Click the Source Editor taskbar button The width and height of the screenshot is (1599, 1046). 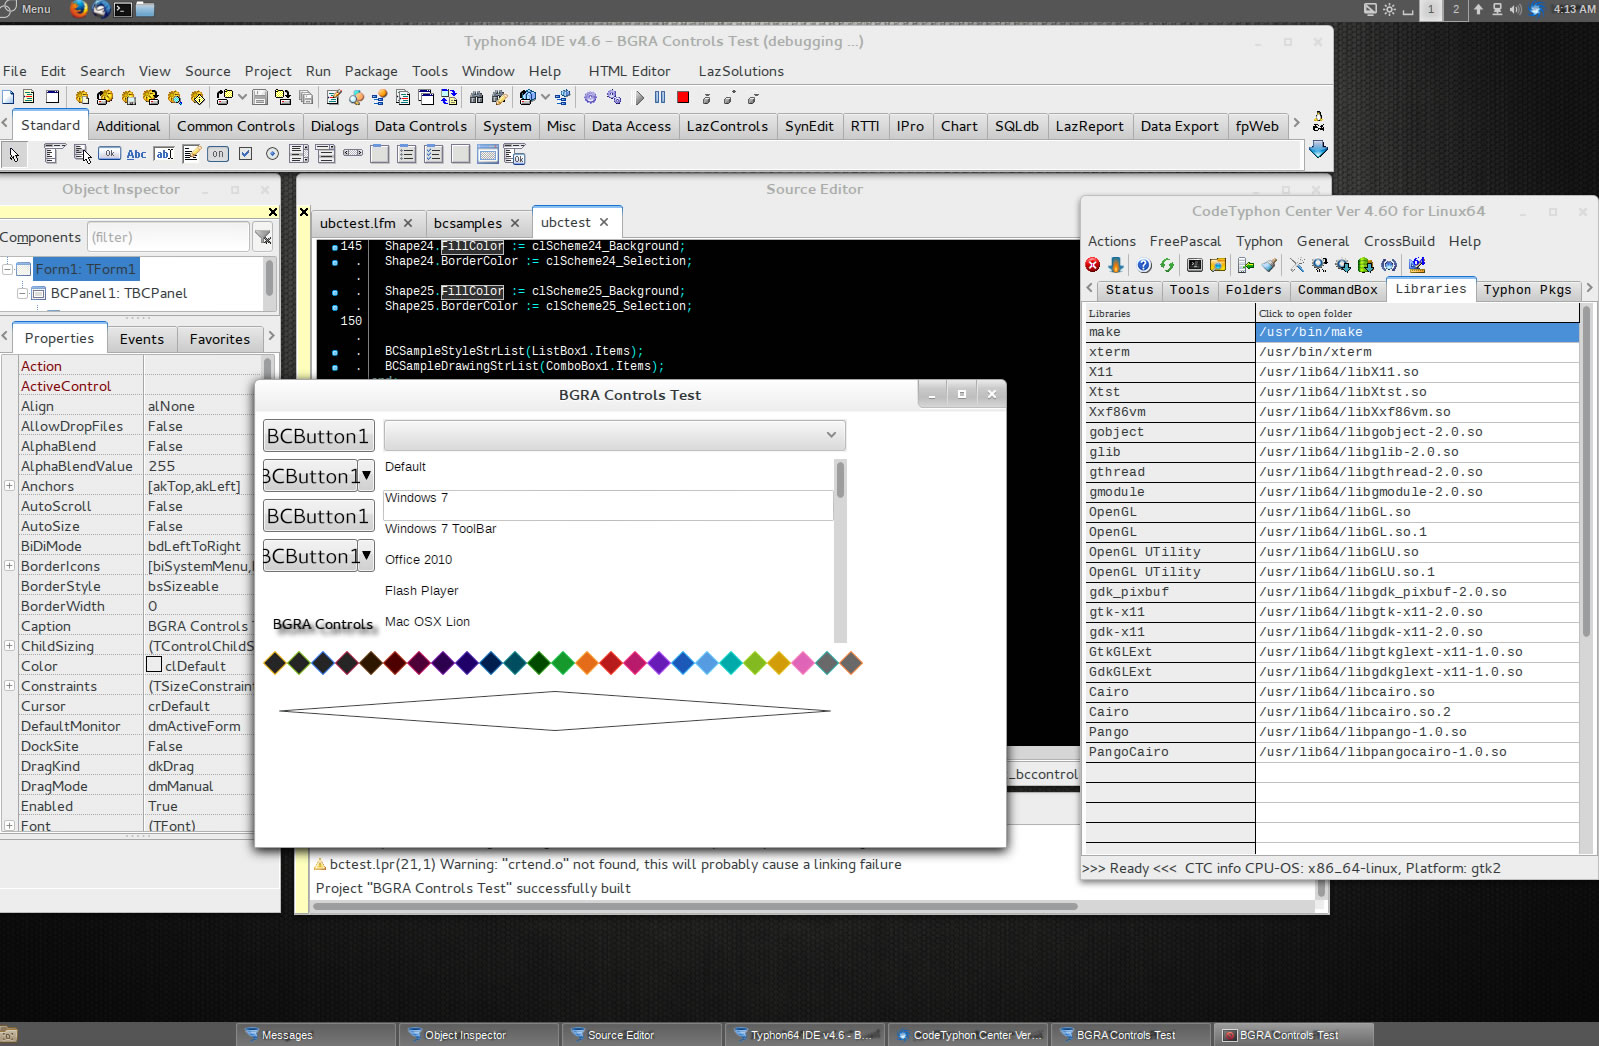click(x=641, y=1035)
